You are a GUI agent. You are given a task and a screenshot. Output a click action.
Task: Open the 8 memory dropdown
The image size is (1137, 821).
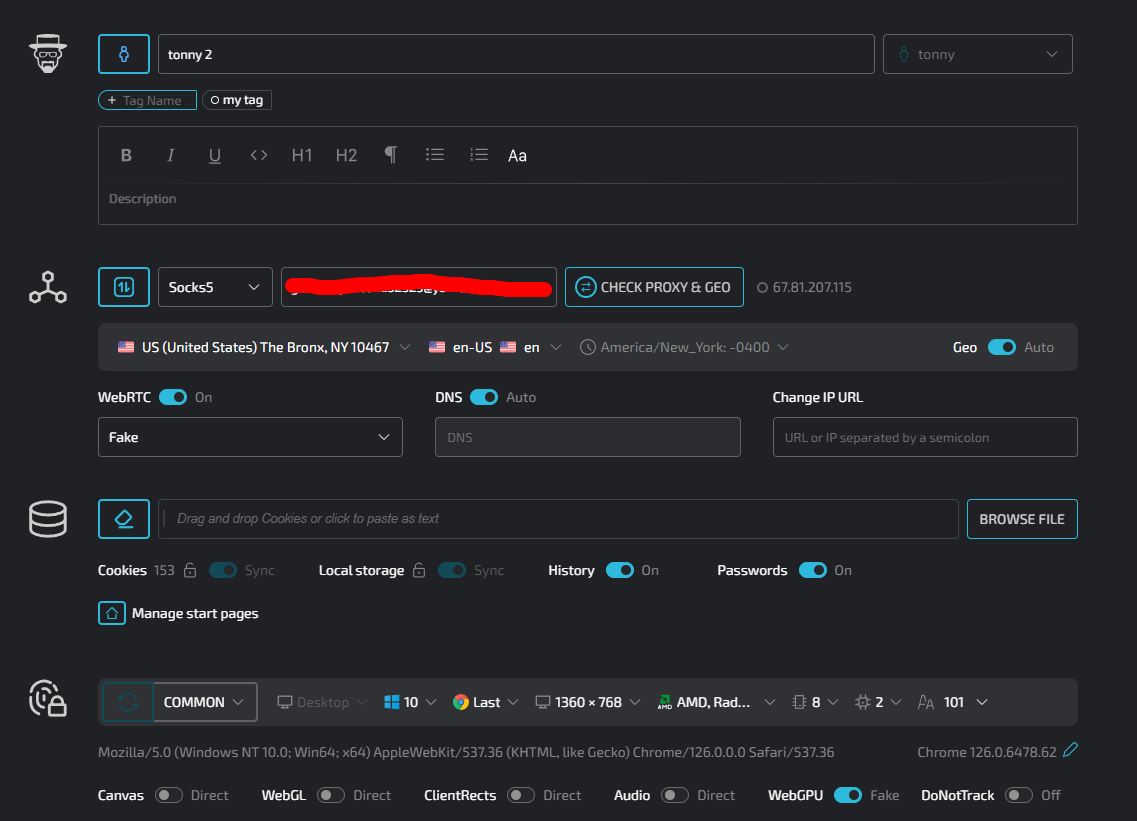(815, 702)
